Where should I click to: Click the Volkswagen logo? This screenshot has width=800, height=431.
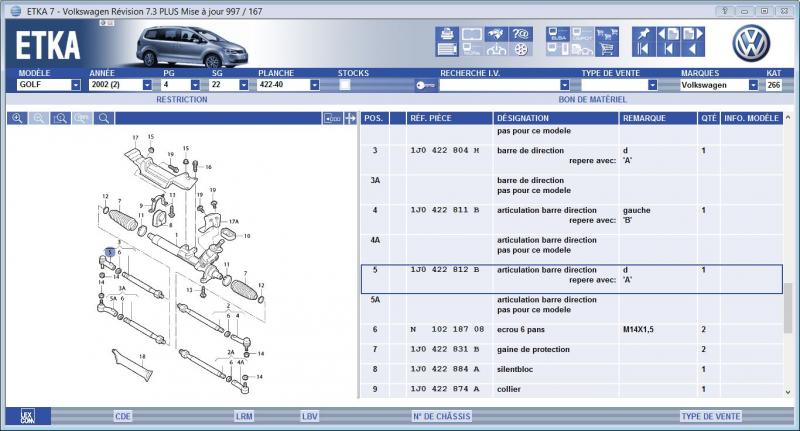(x=751, y=43)
